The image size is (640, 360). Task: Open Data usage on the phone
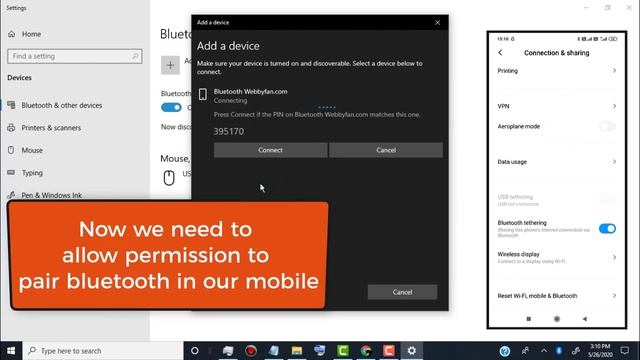(x=557, y=162)
